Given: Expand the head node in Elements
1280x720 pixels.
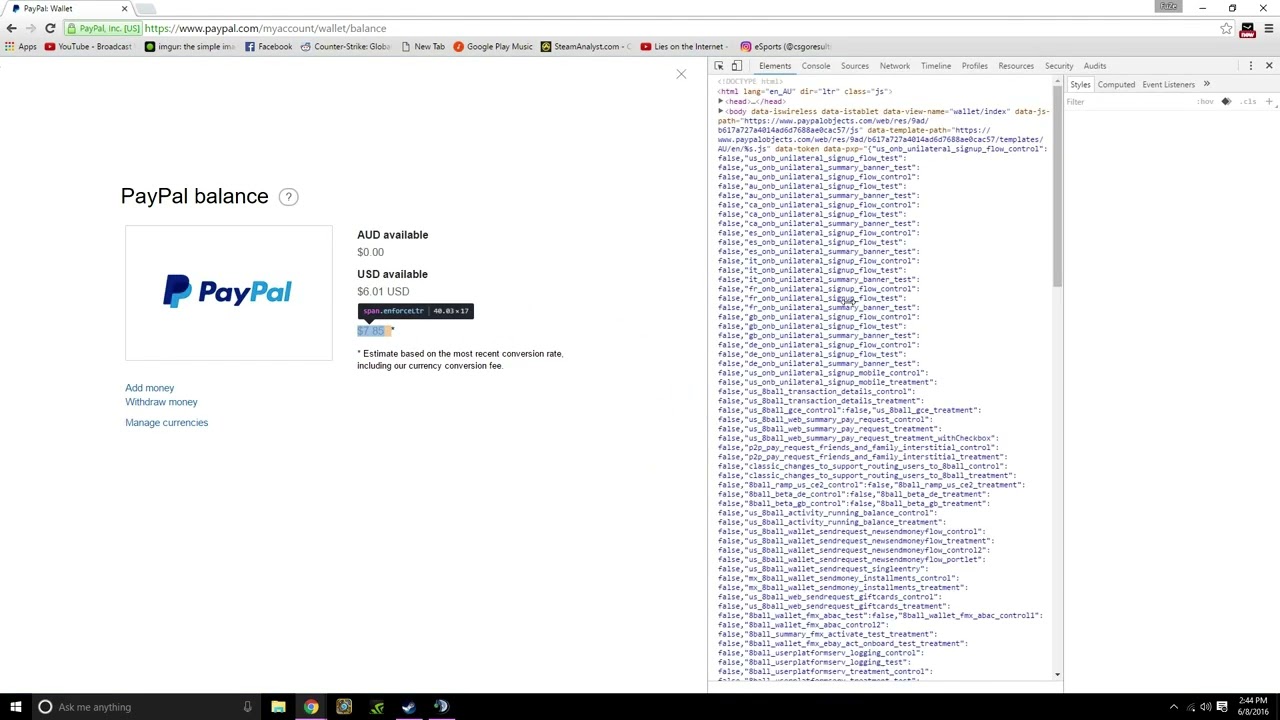Looking at the screenshot, I should pos(720,101).
